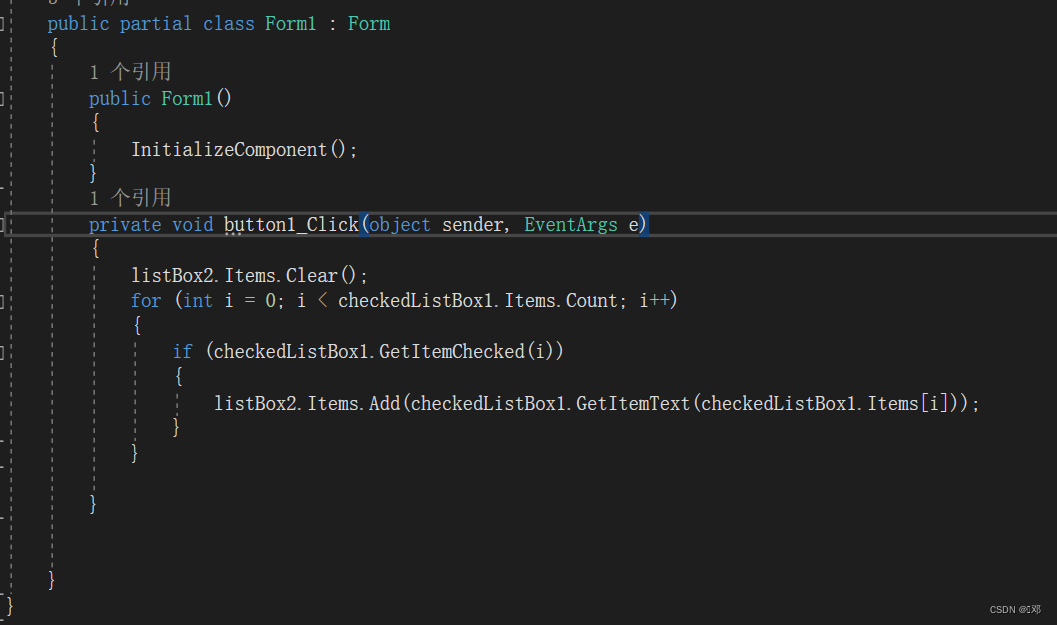Collapse the button1_Click method body

click(4, 225)
